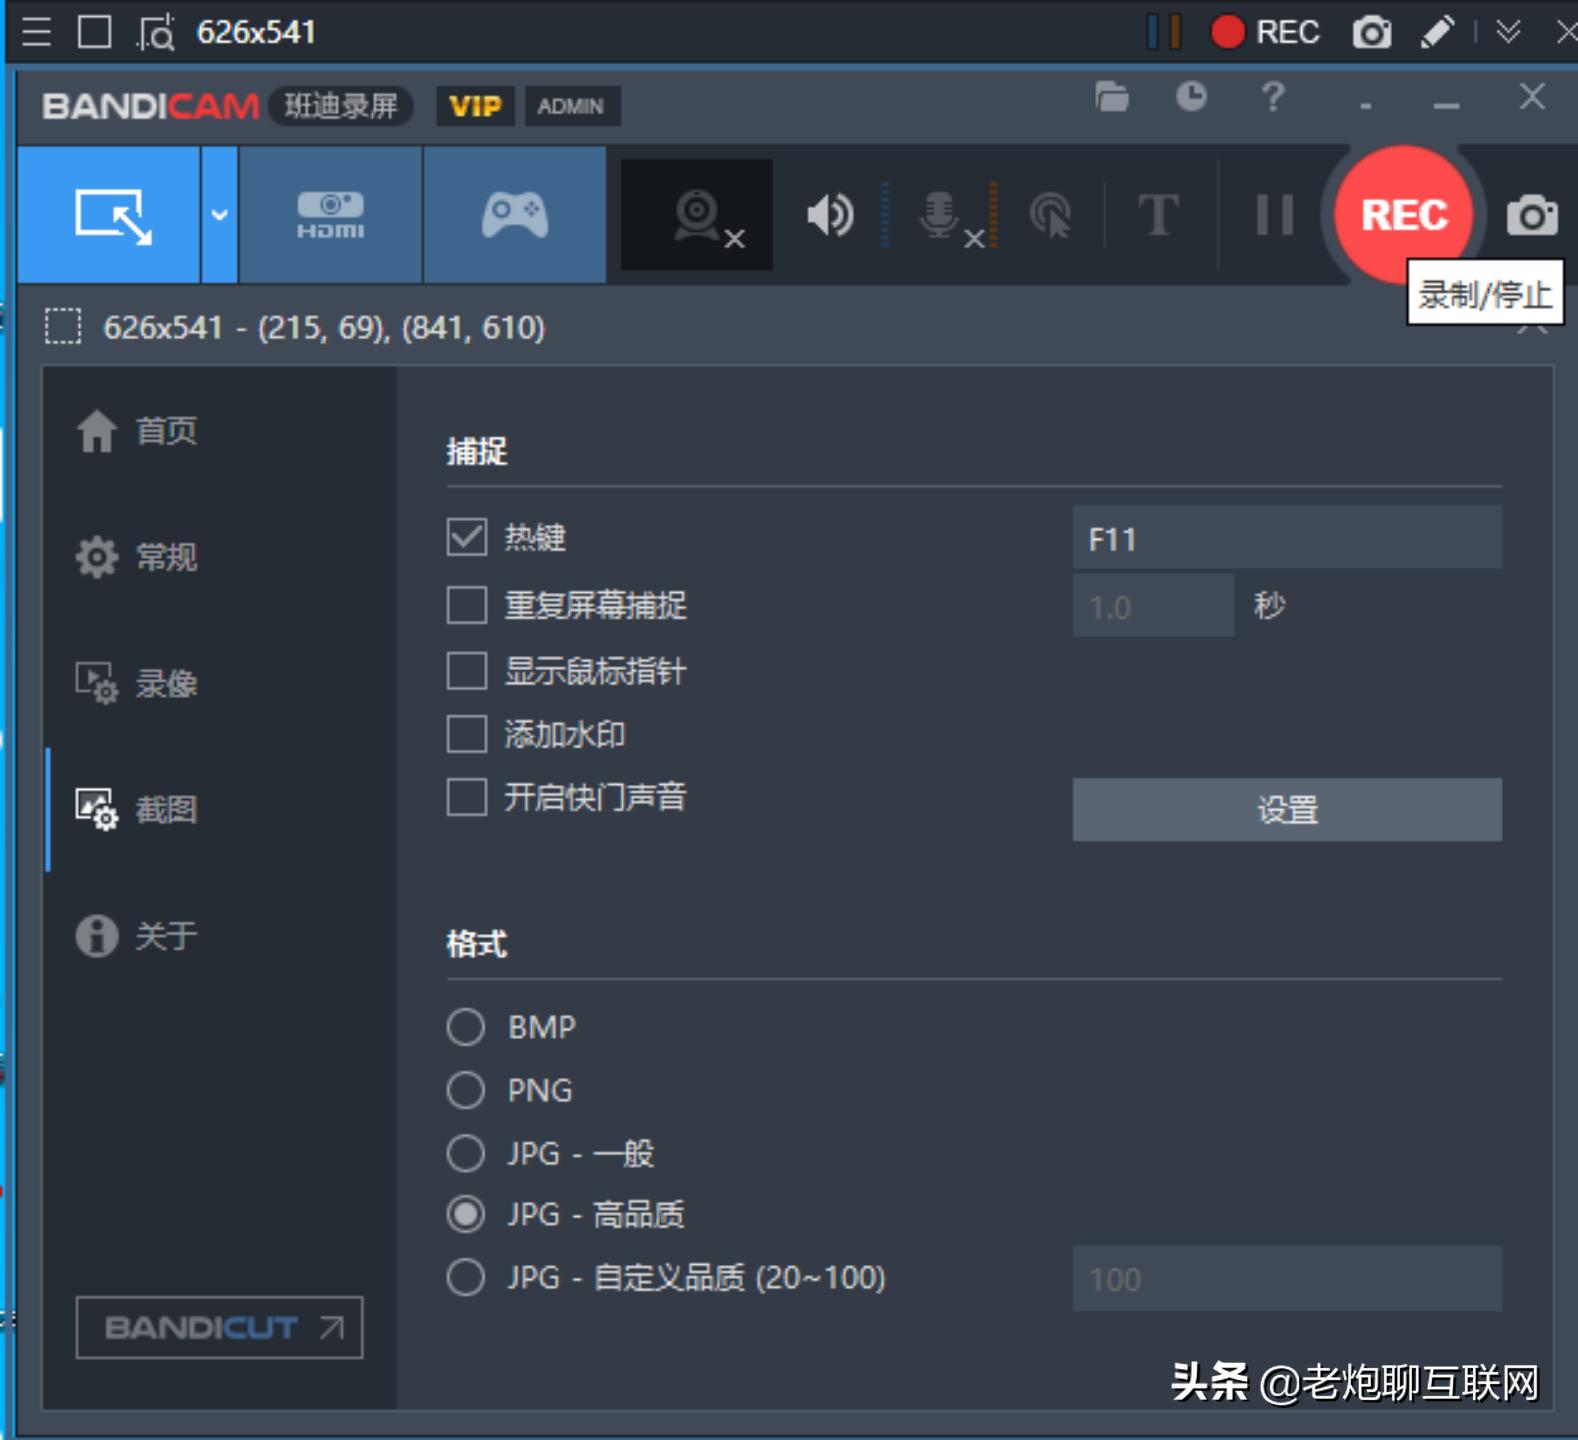
Task: Click the dashed selection area icon
Action: point(63,327)
